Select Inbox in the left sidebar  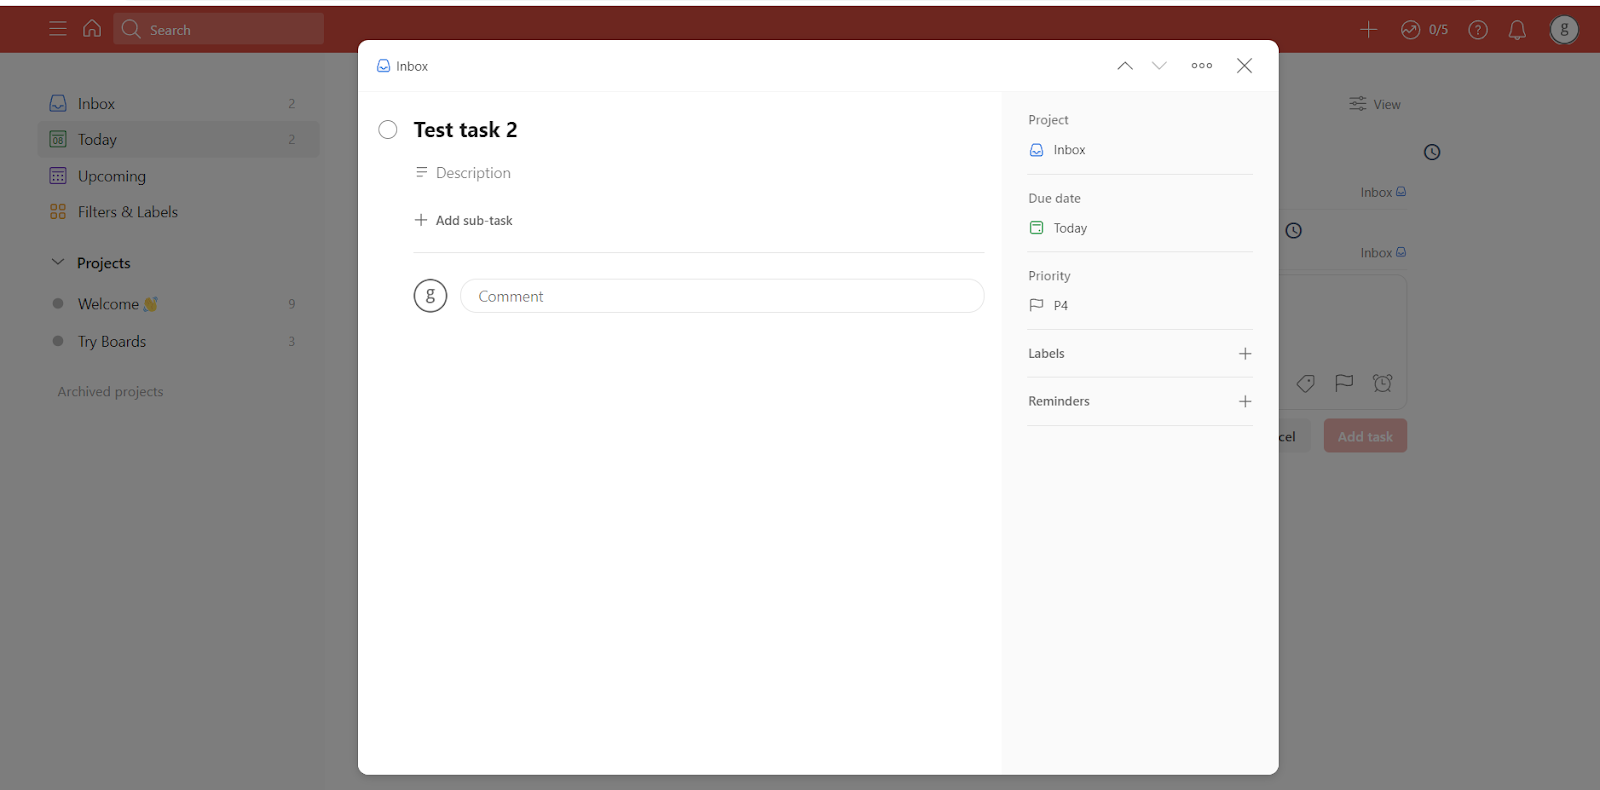[179, 103]
